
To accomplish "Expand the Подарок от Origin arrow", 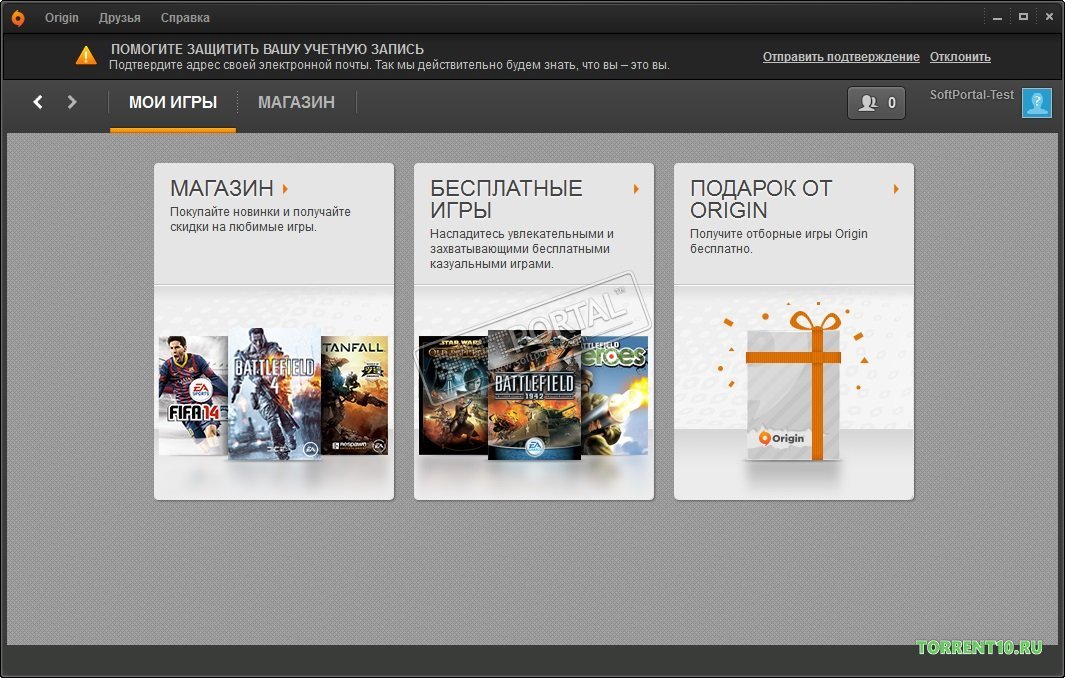I will pos(896,188).
